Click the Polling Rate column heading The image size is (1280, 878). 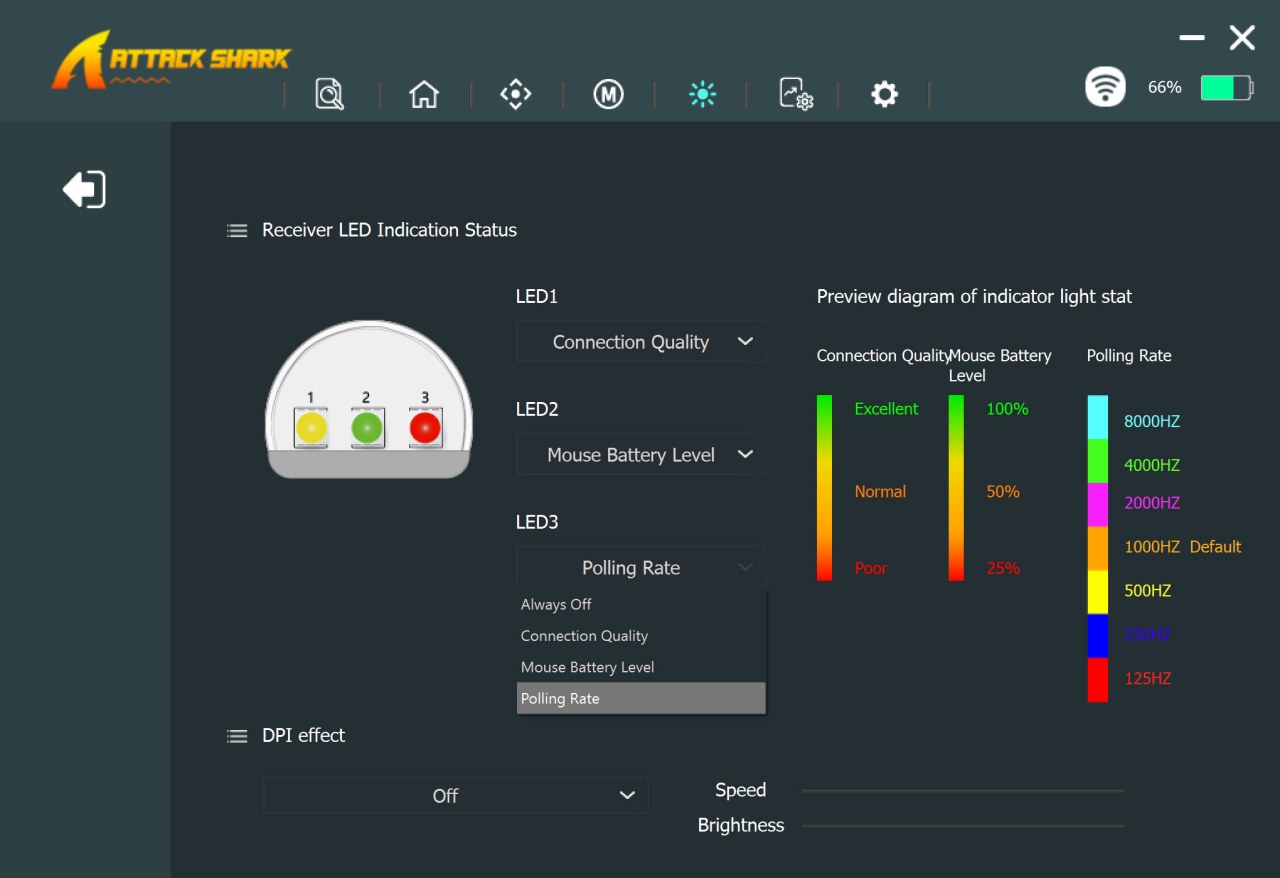click(x=1129, y=356)
